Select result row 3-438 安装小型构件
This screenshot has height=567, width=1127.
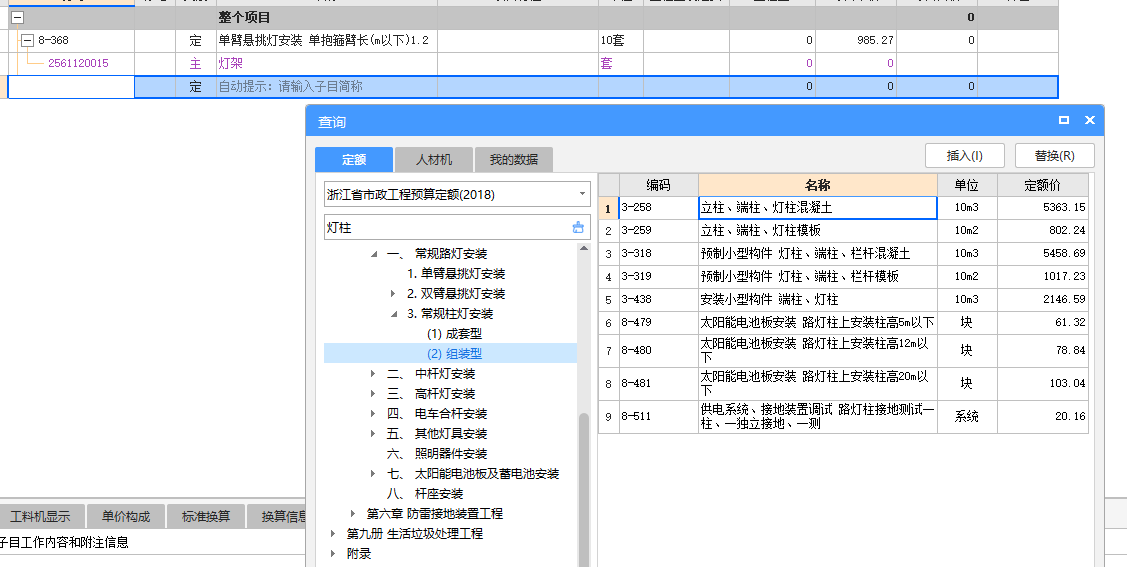[844, 300]
